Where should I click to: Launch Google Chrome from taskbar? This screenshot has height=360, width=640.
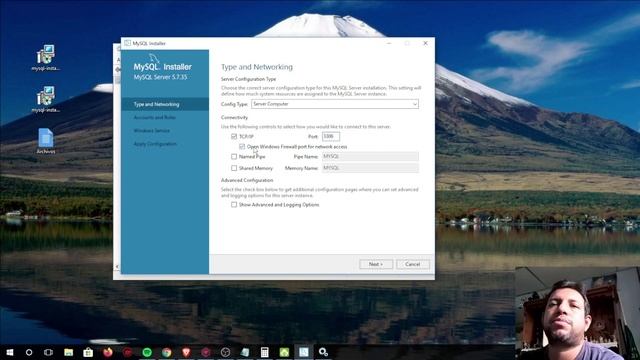tap(167, 352)
